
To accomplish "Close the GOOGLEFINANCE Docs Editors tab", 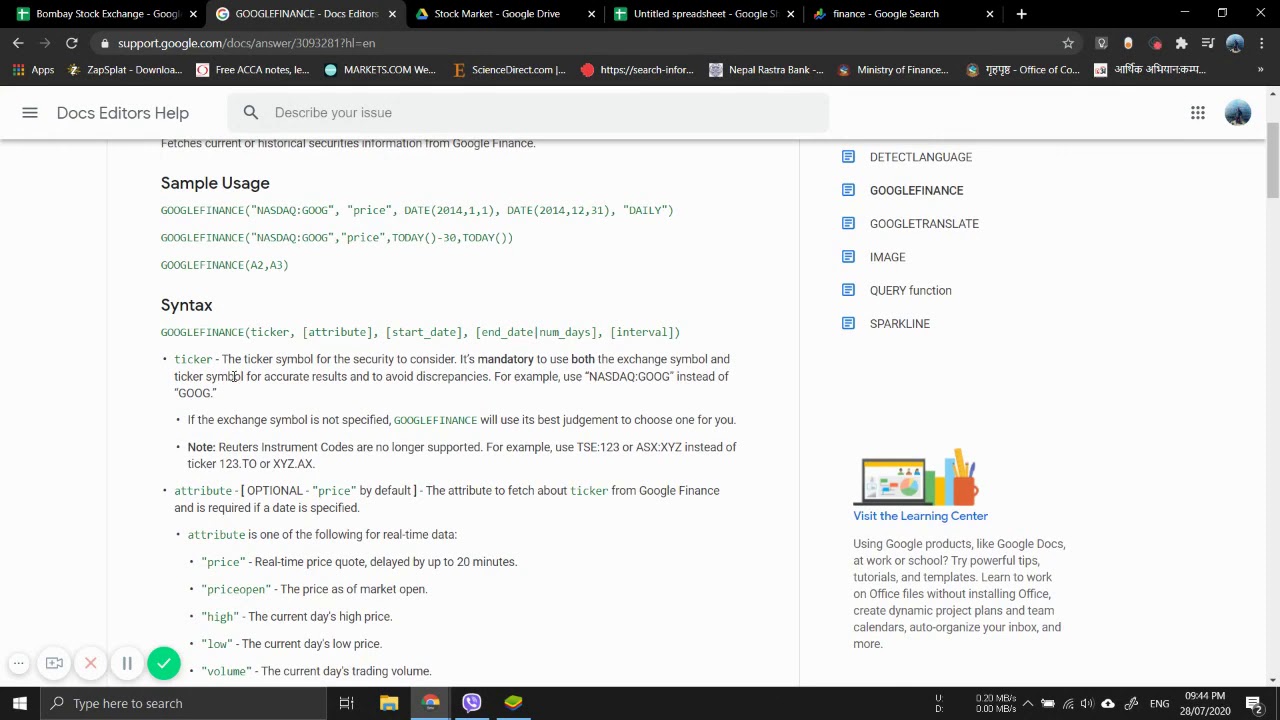I will tap(392, 14).
